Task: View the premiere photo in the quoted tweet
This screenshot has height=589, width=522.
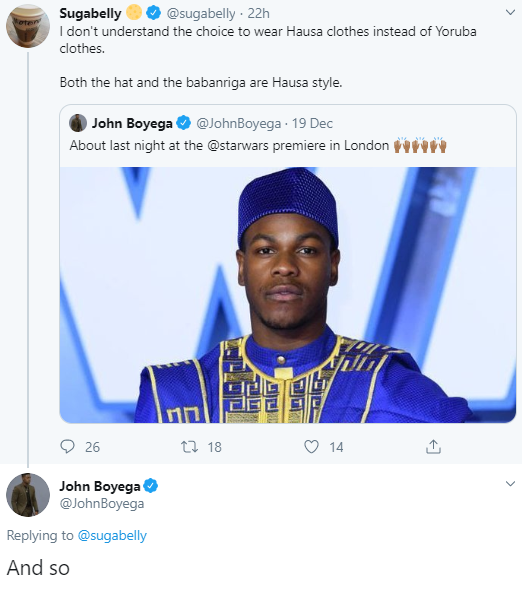Action: click(x=288, y=295)
